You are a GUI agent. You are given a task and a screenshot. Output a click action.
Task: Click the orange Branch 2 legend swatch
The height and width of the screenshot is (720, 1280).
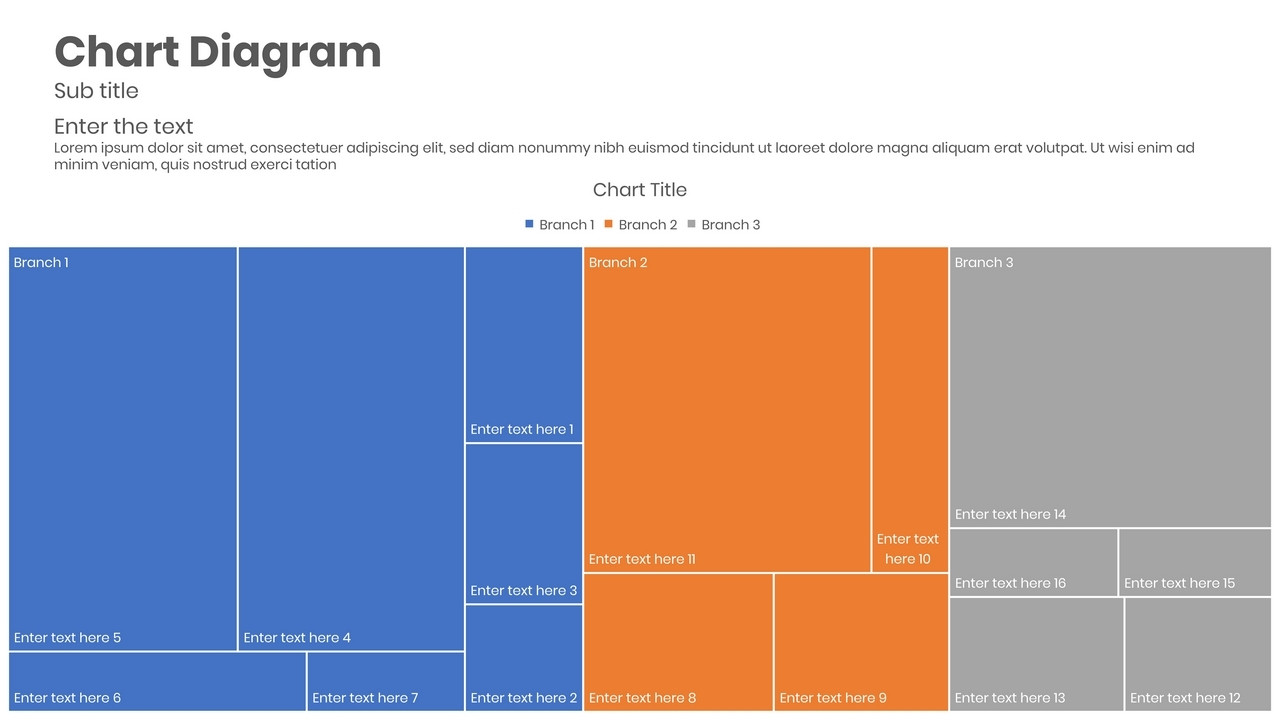pyautogui.click(x=609, y=224)
